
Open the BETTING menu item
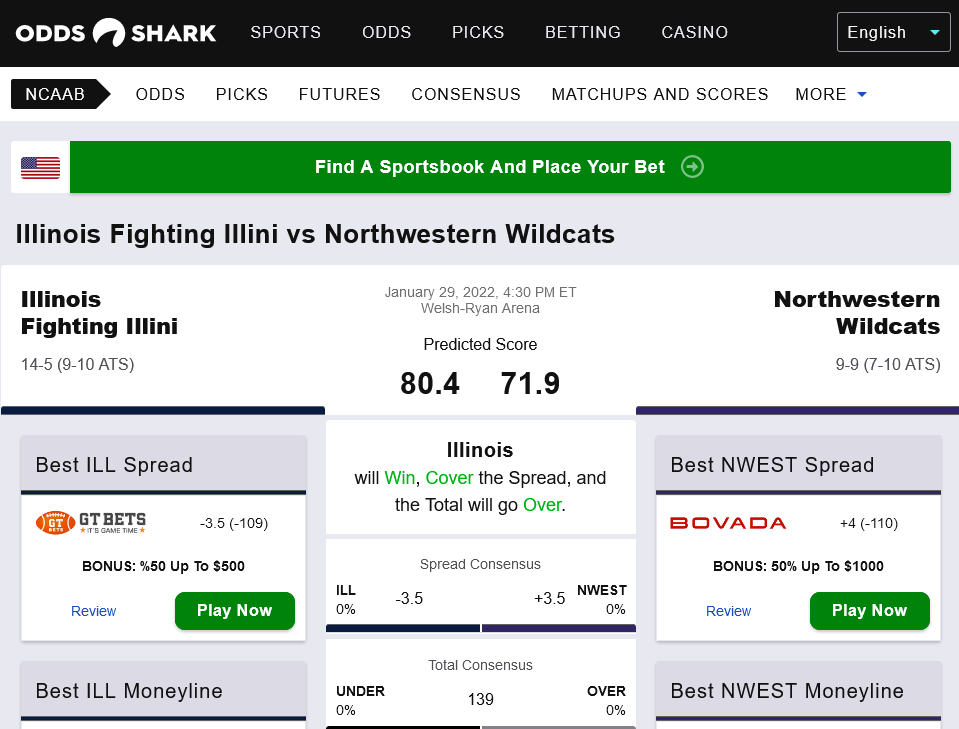(583, 32)
